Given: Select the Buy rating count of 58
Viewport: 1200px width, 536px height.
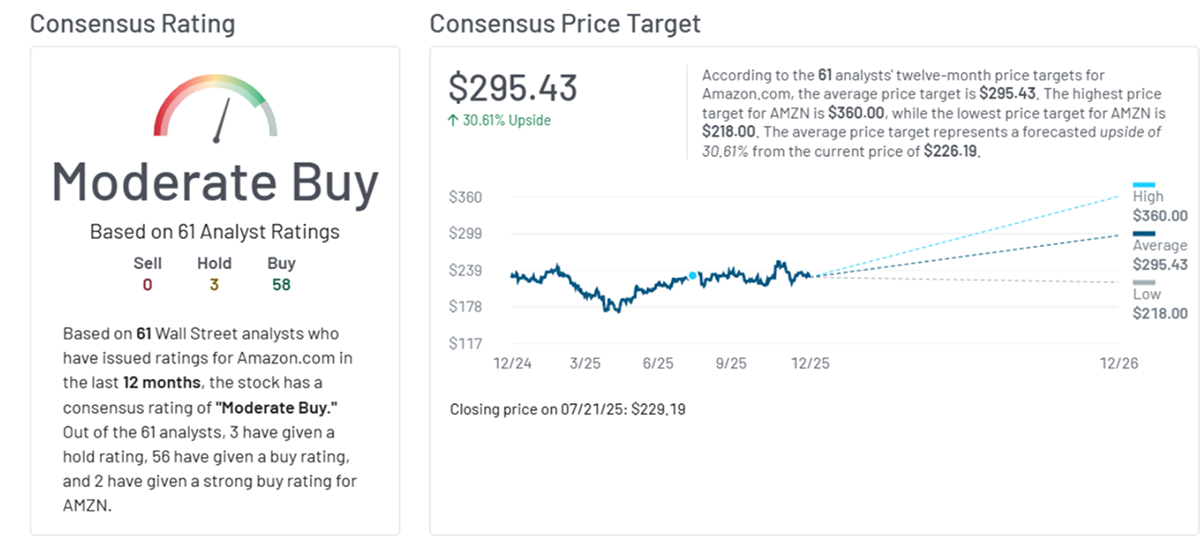Looking at the screenshot, I should pos(282,285).
